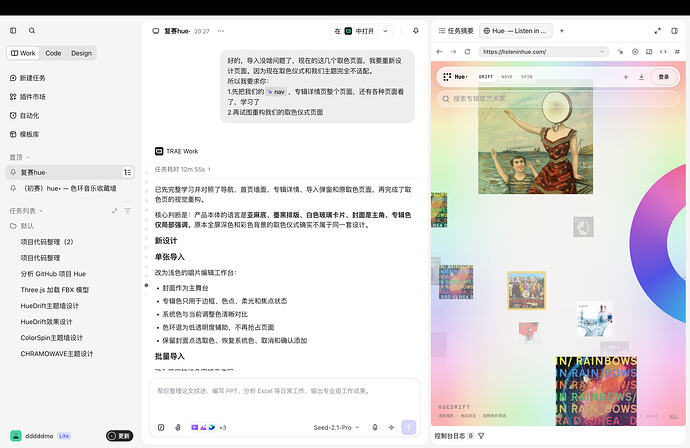Open the code view brackets icon
Screen dimensions: 690x448
pyautogui.click(x=663, y=52)
